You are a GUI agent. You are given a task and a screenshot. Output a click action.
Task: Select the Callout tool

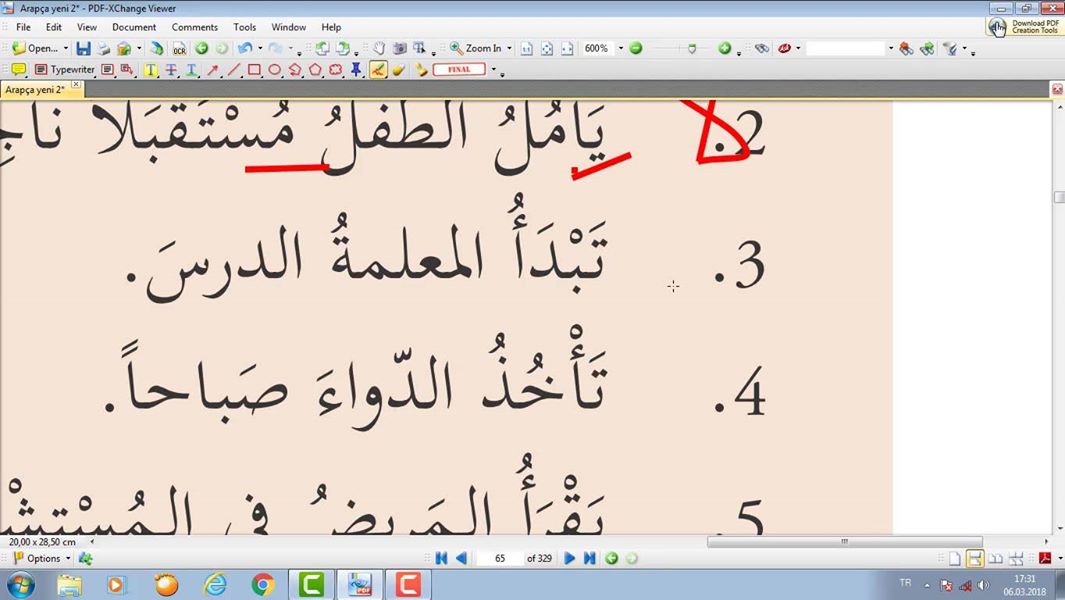click(127, 69)
